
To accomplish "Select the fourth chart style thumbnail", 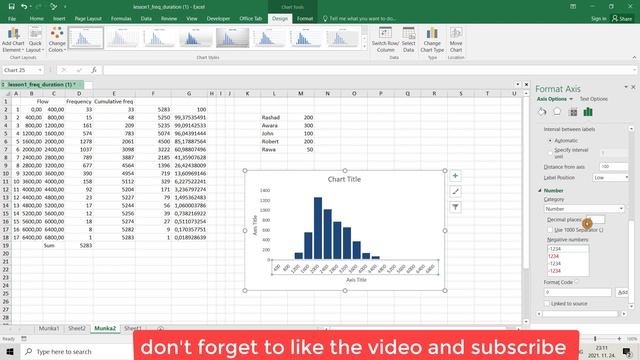I will point(196,38).
